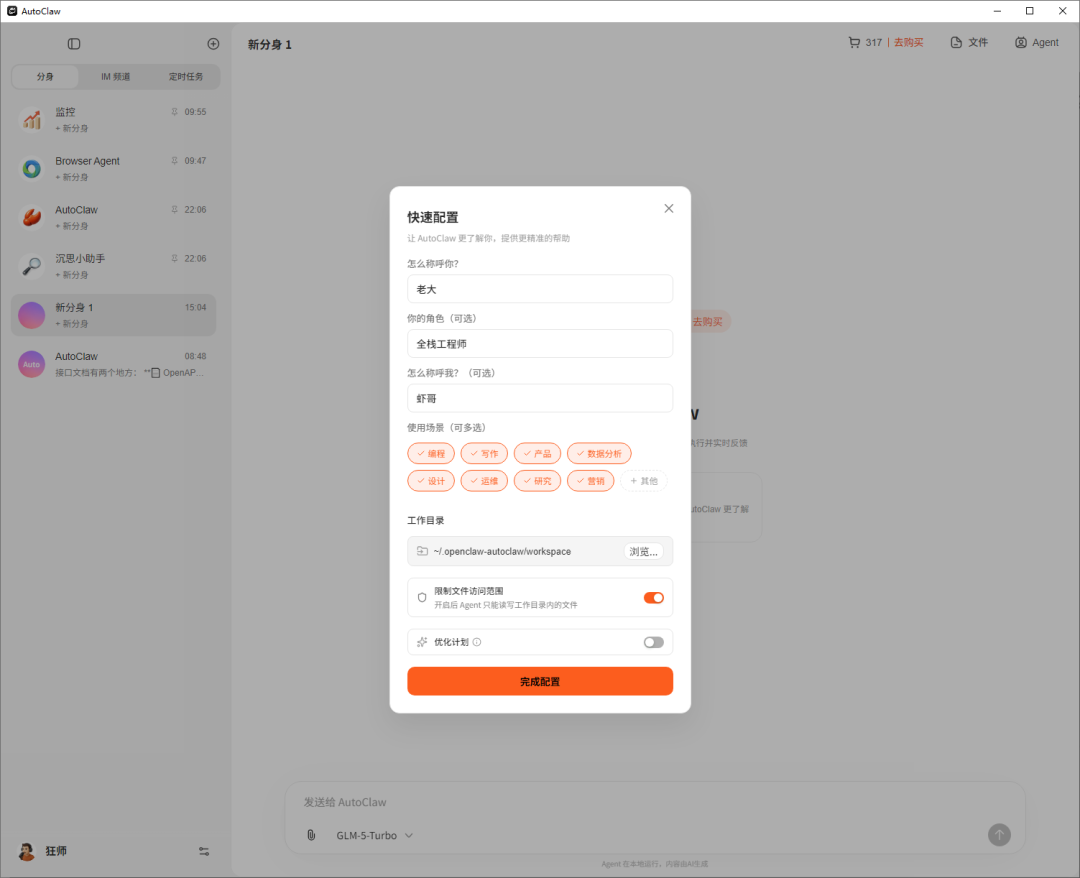Viewport: 1080px width, 878px height.
Task: Click the 去购买 badge behind dialog
Action: pyautogui.click(x=708, y=322)
